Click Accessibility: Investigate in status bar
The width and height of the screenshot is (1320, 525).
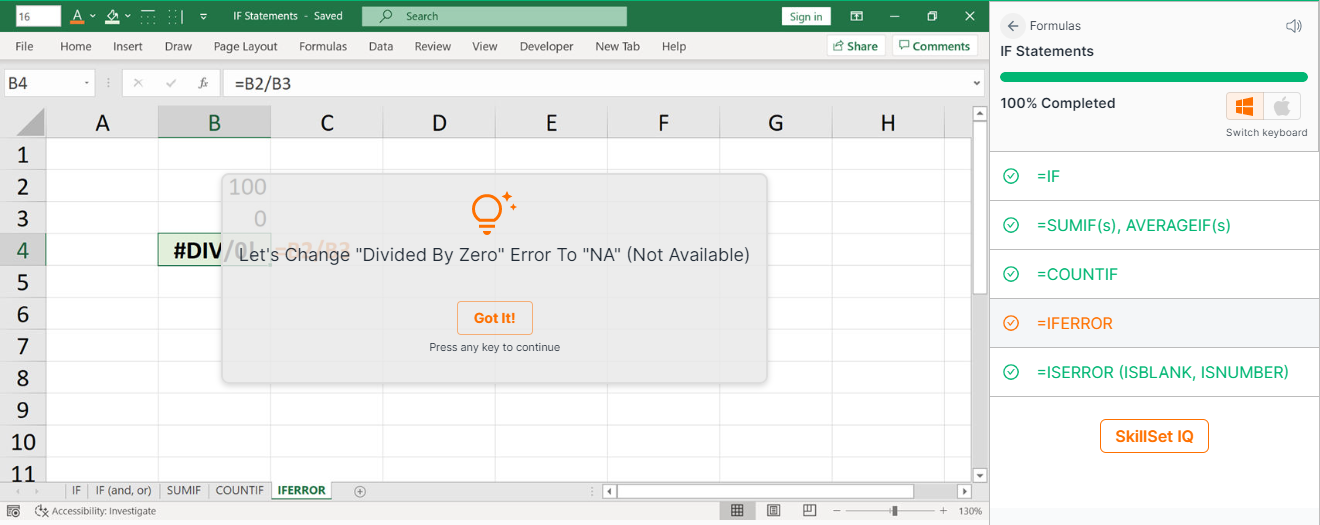point(96,511)
